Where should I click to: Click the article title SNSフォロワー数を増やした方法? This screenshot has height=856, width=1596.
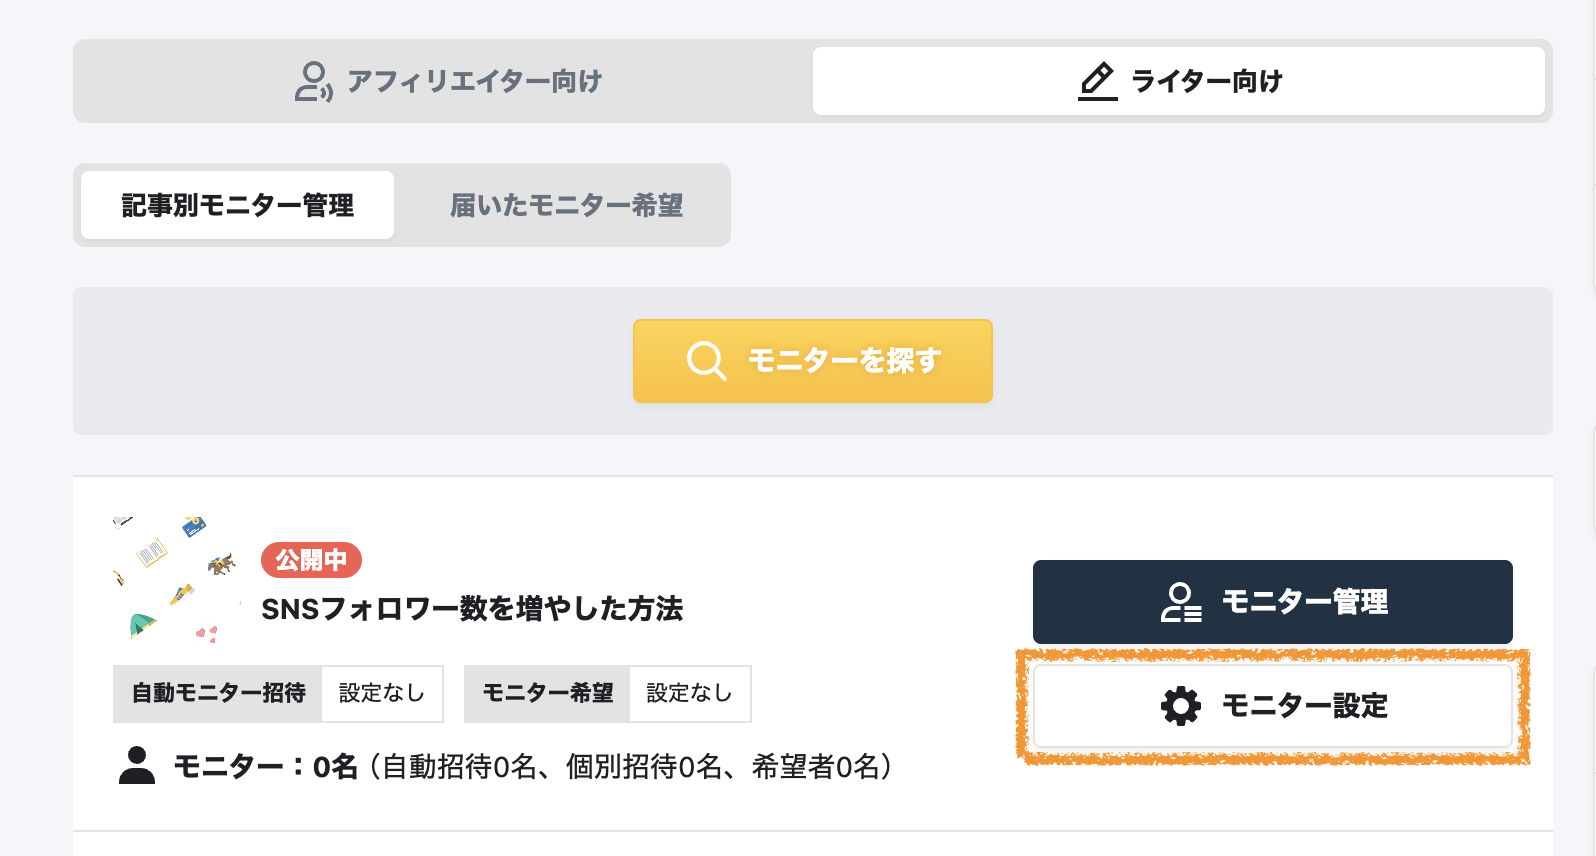[x=473, y=608]
